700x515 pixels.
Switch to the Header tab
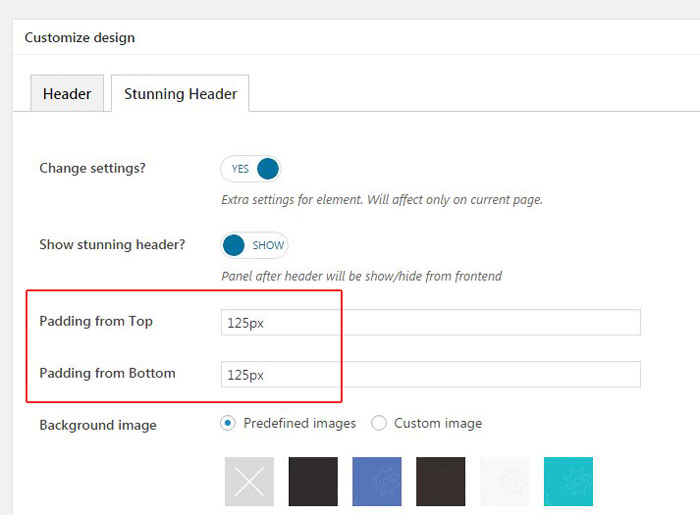(67, 94)
